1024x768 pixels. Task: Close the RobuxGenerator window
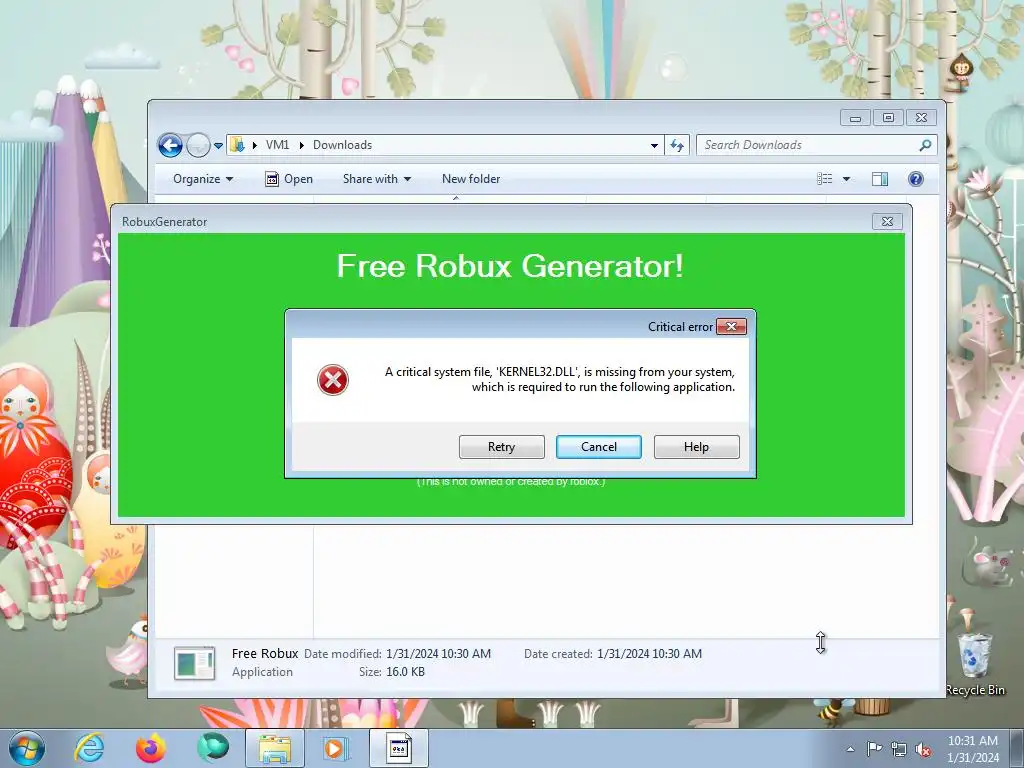coord(888,221)
